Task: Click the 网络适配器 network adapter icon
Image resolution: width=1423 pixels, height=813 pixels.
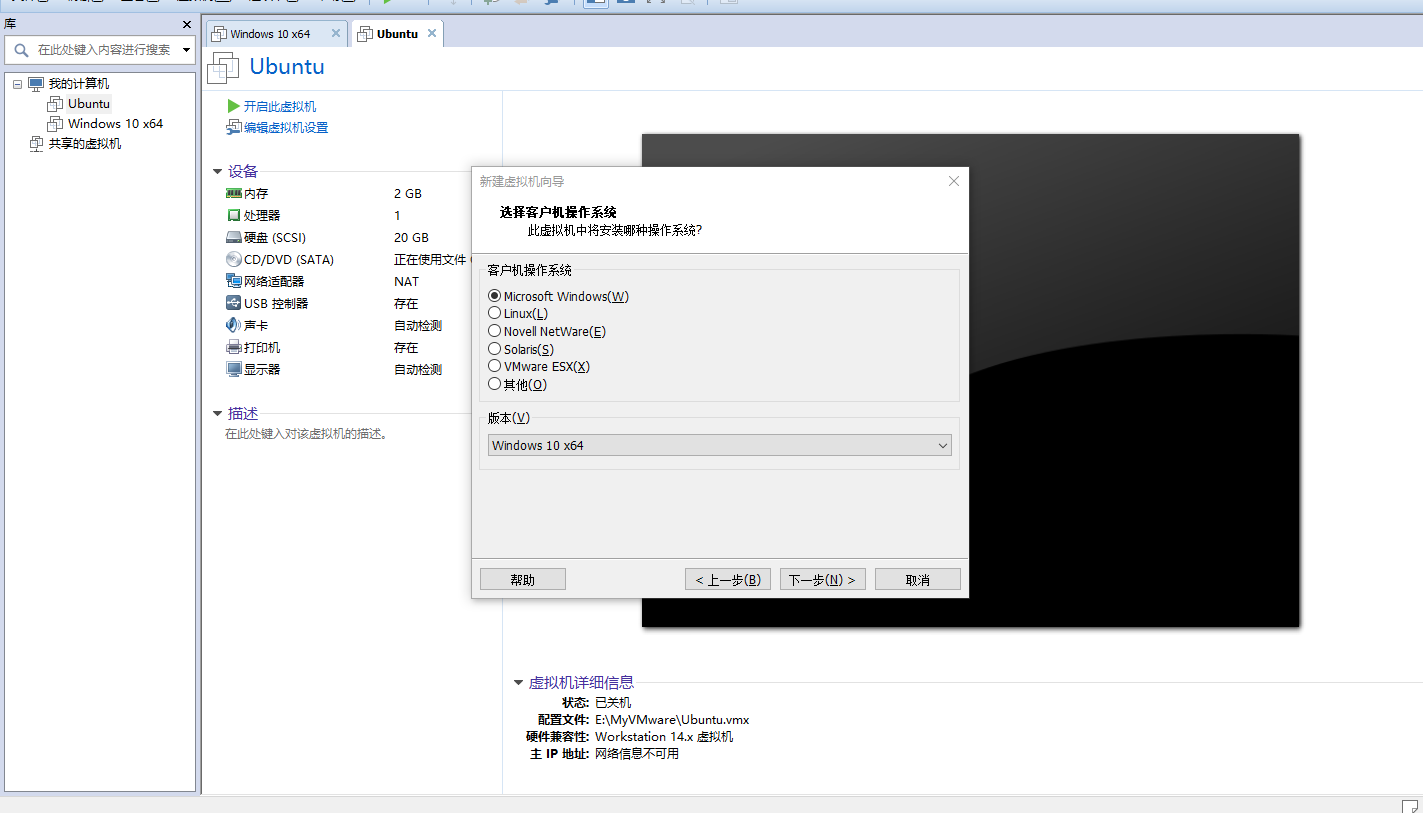Action: [234, 281]
